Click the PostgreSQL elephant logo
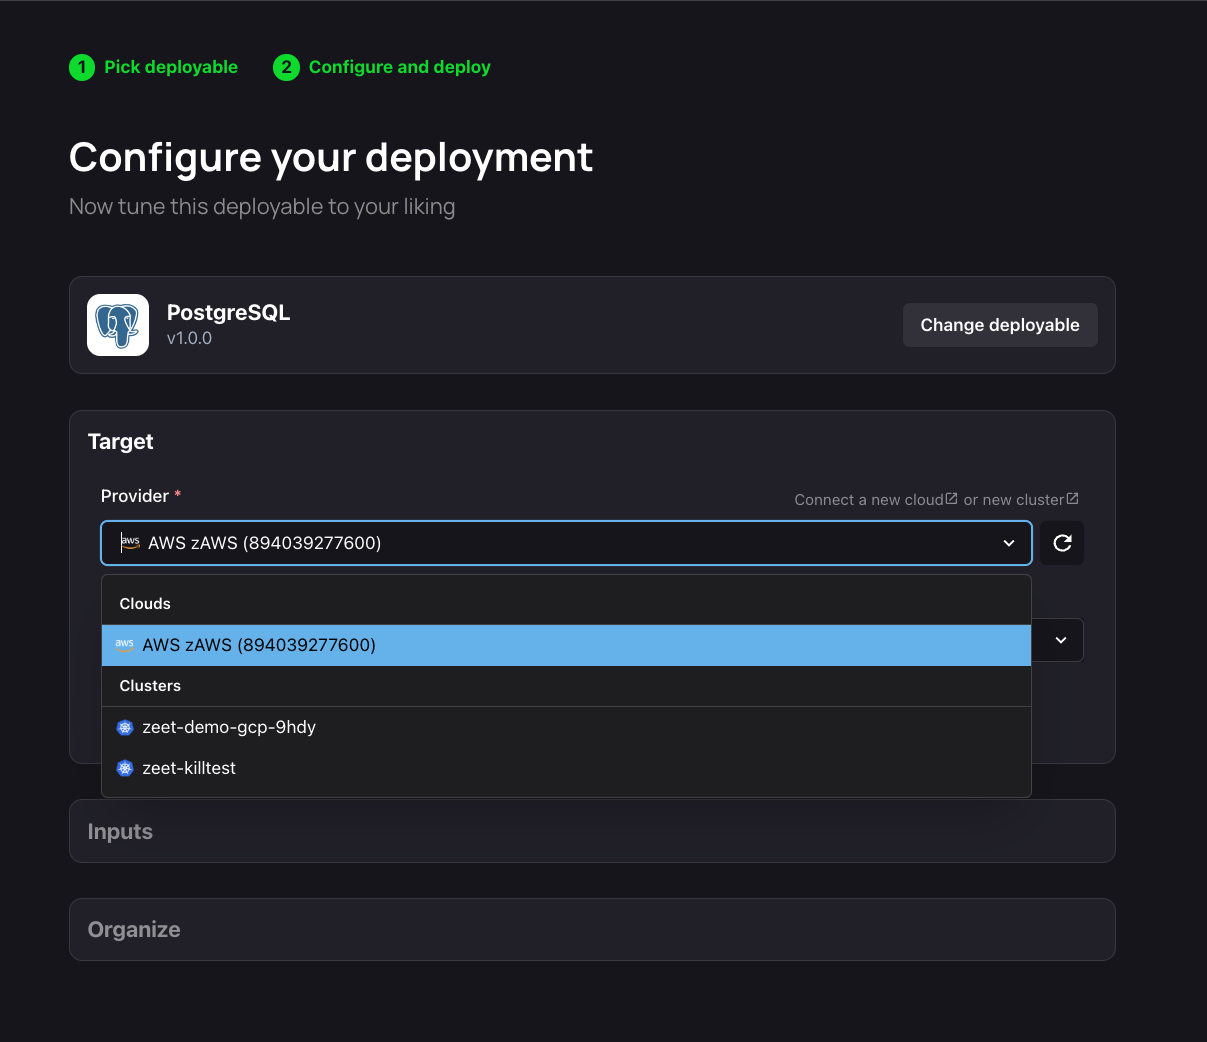1207x1042 pixels. point(118,325)
